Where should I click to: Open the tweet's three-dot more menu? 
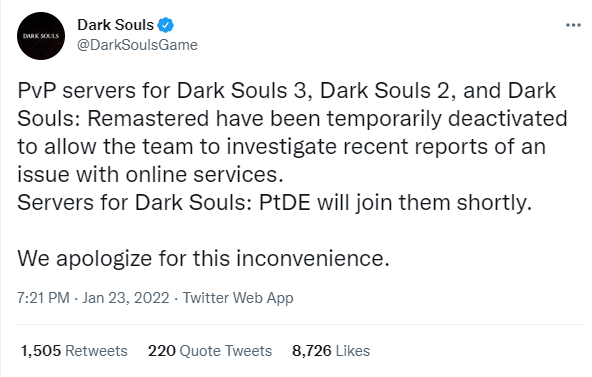tap(573, 25)
